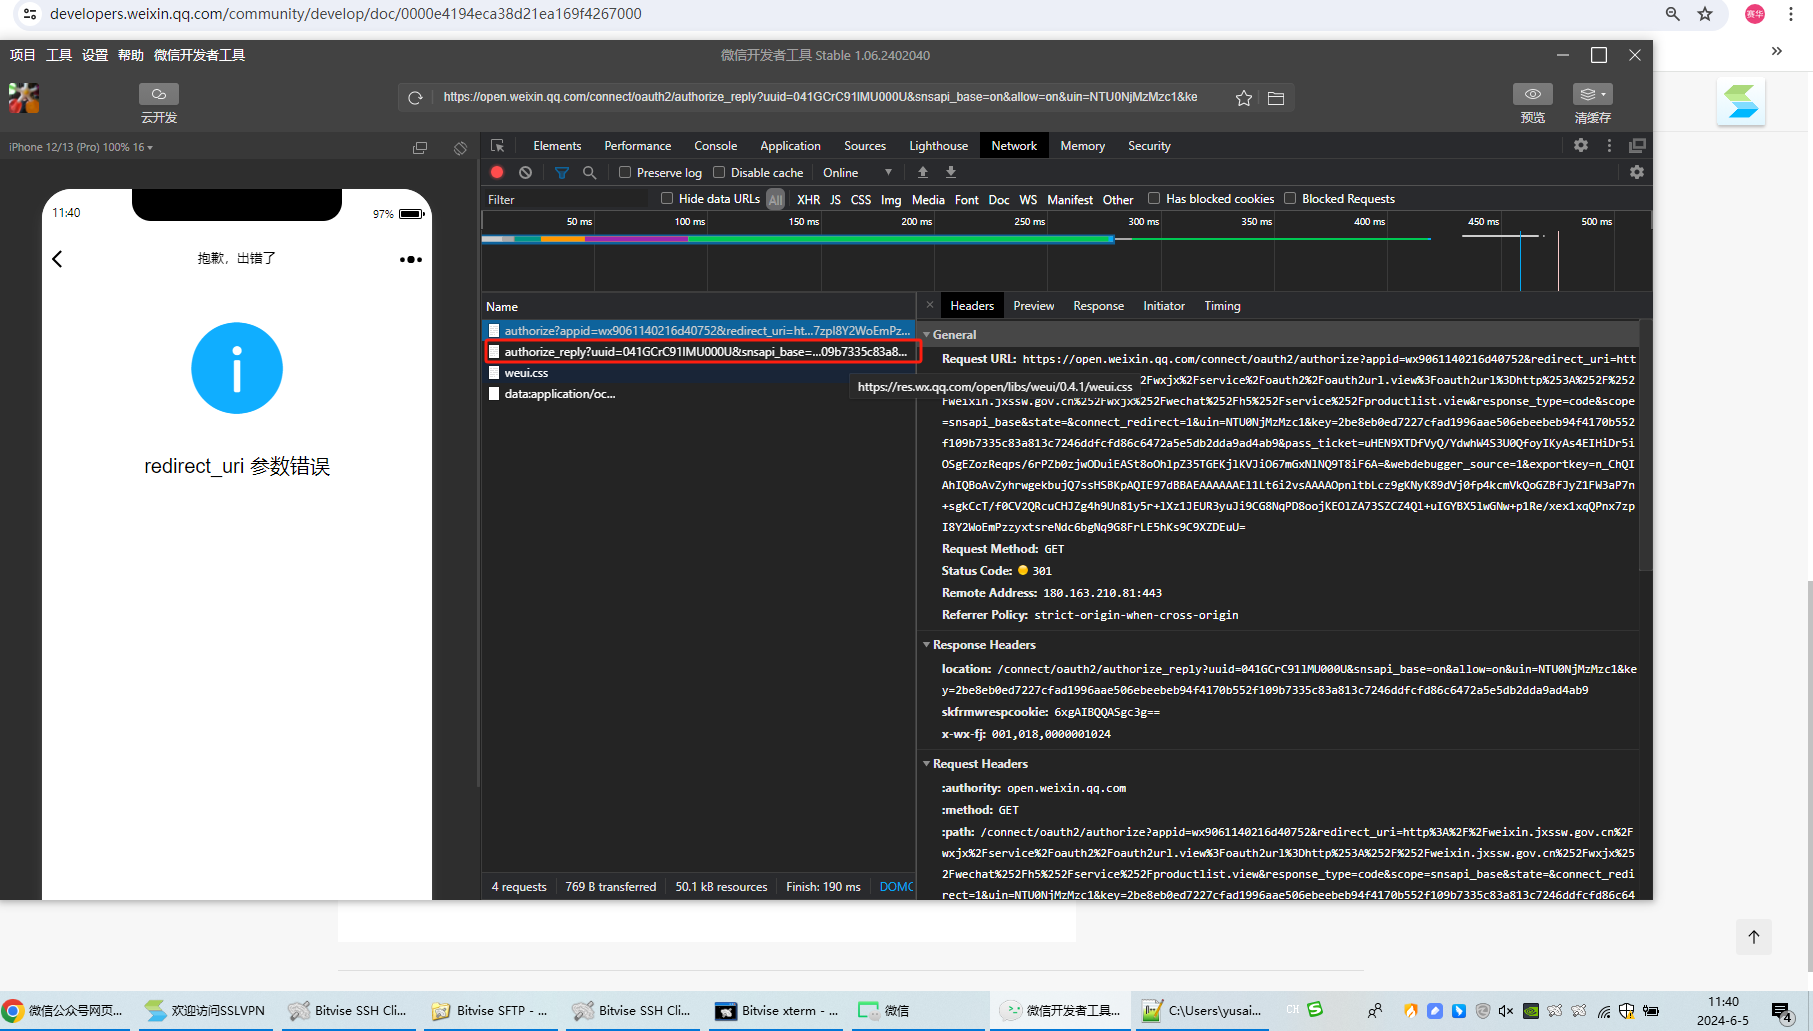Expand the browser side panel chevron
This screenshot has height=1031, width=1813.
point(1777,51)
